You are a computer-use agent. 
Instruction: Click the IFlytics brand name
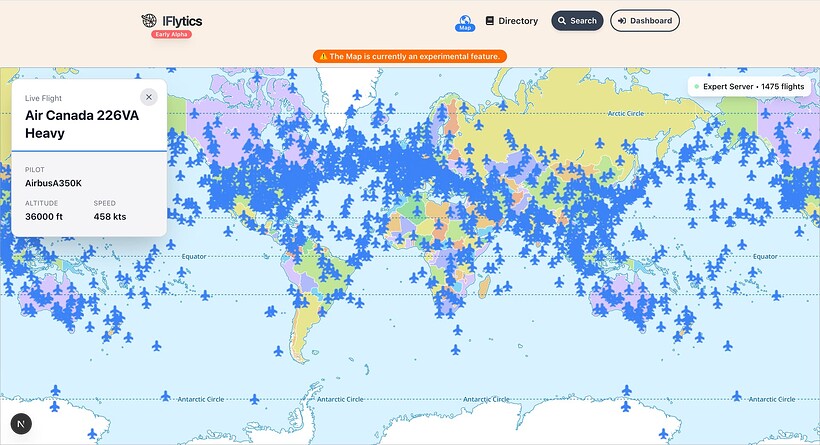pyautogui.click(x=182, y=21)
